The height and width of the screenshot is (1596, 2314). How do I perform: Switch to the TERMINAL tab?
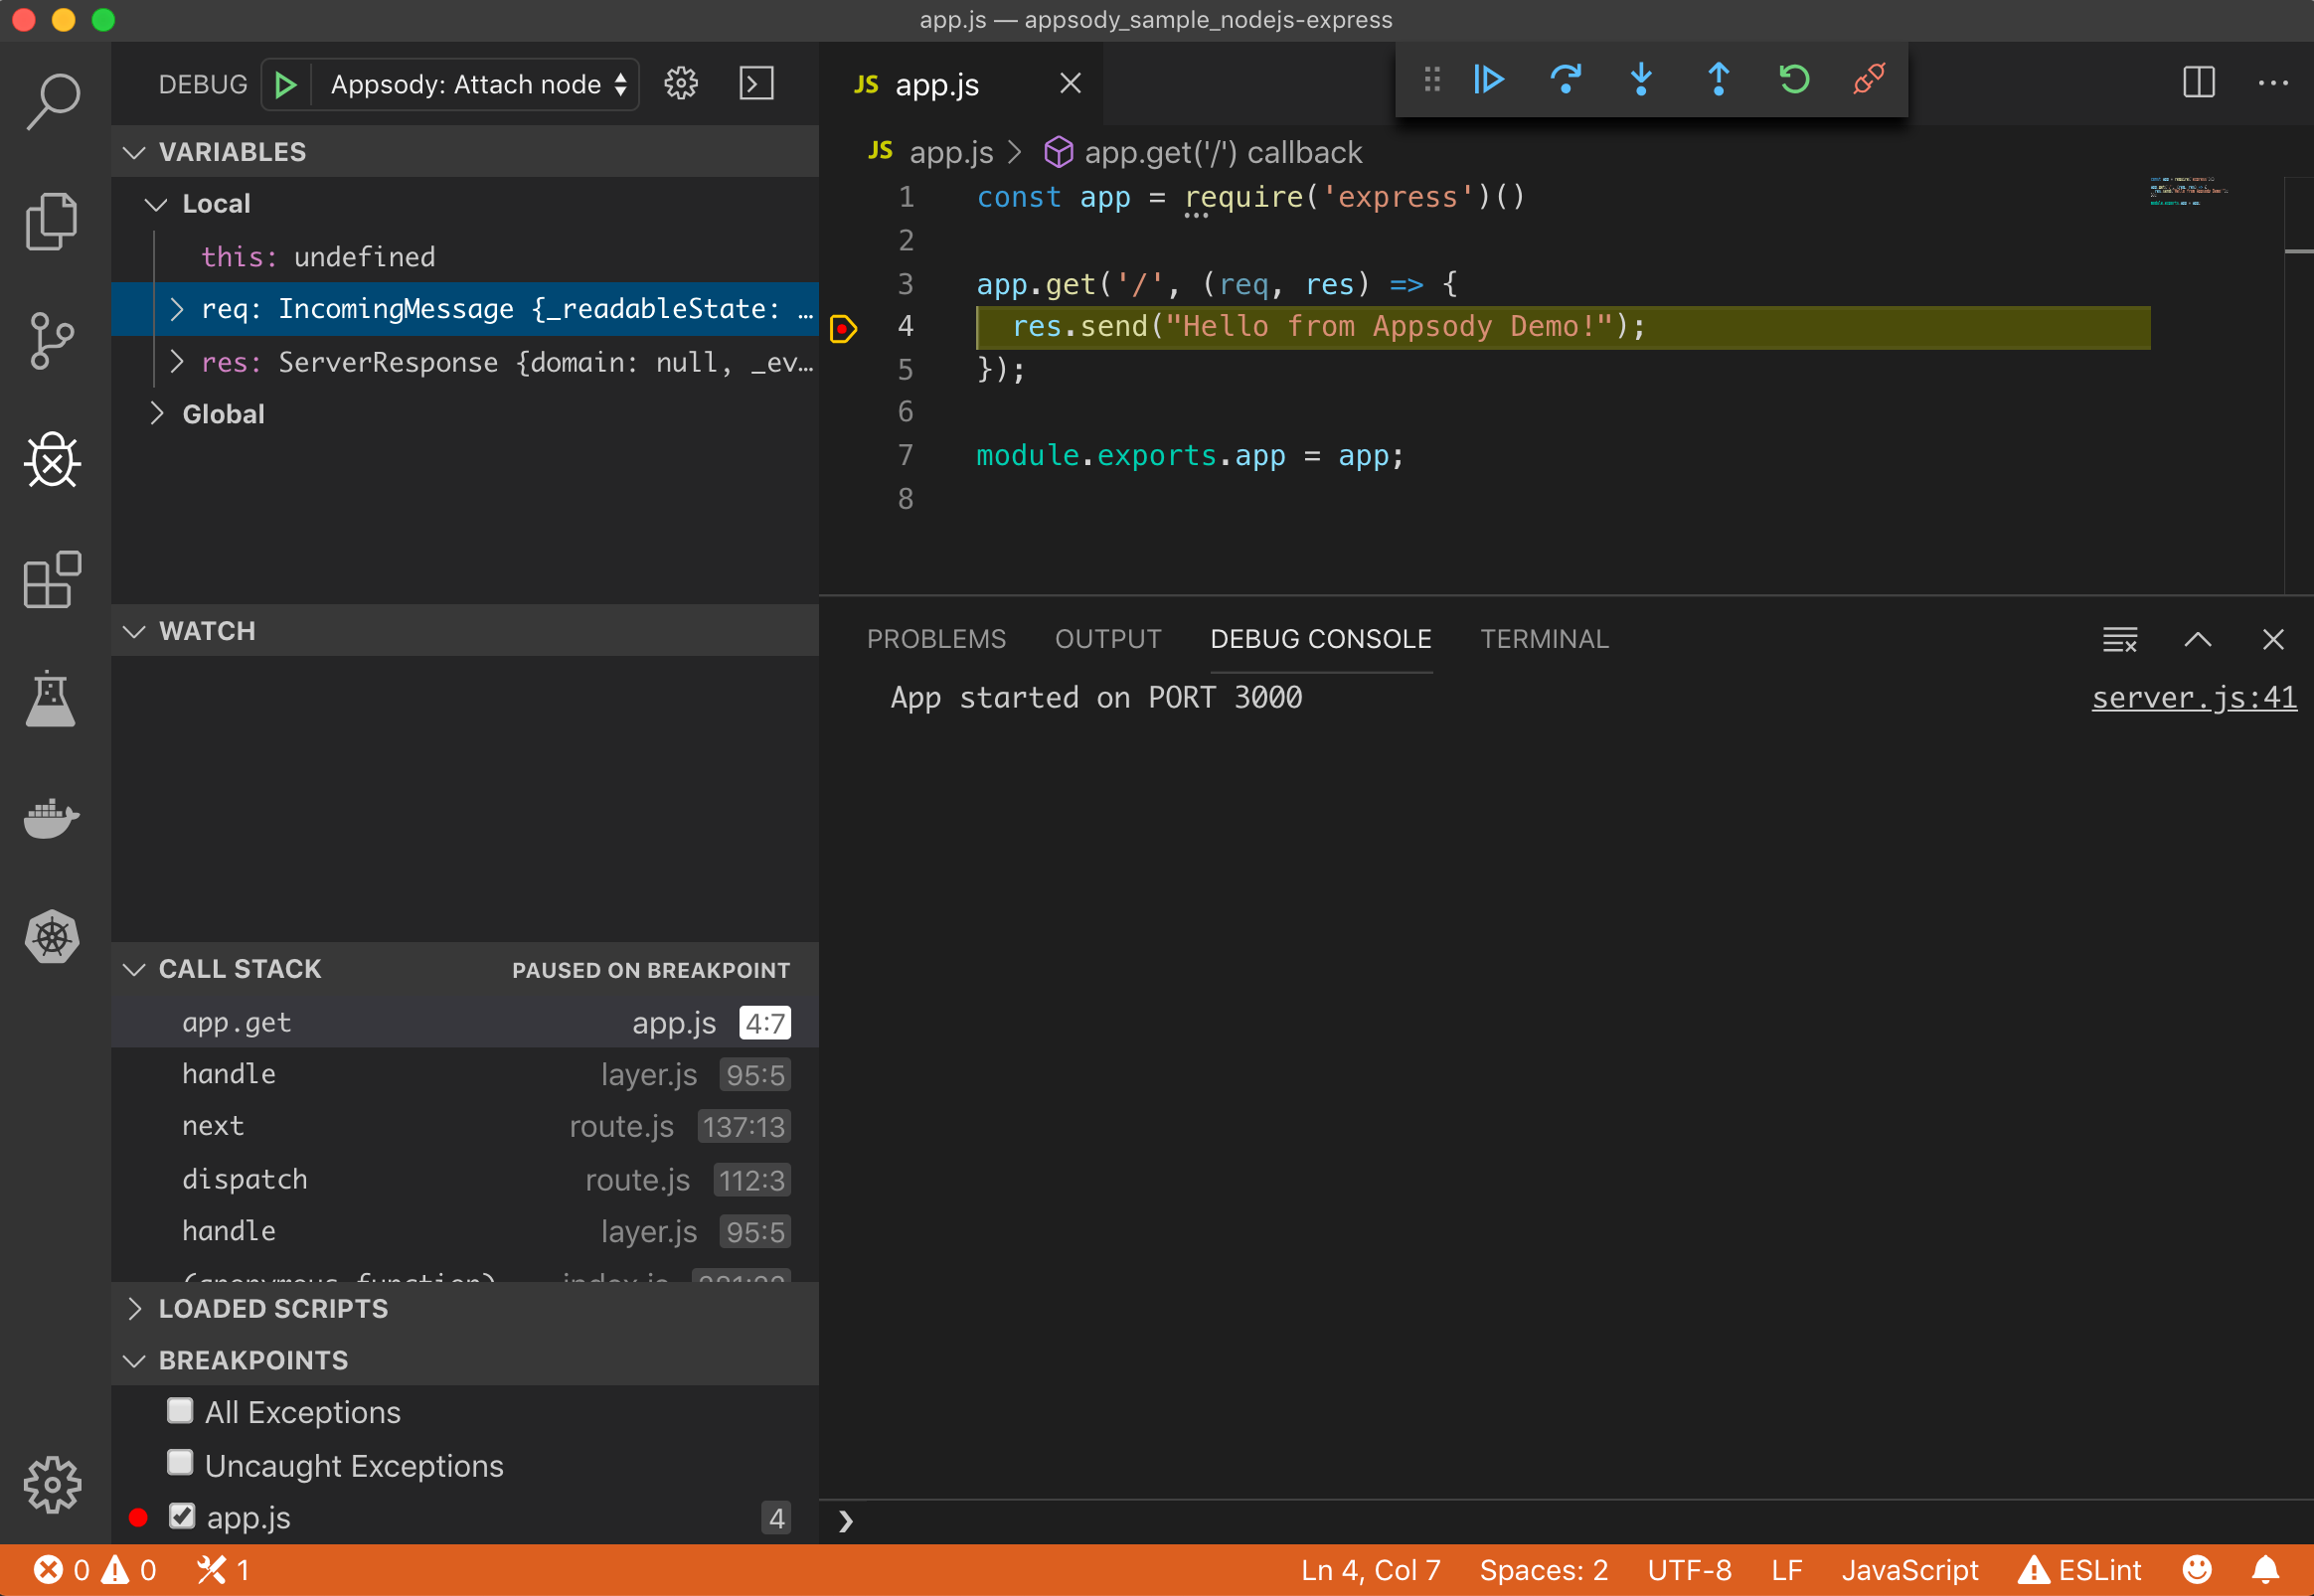(1544, 640)
